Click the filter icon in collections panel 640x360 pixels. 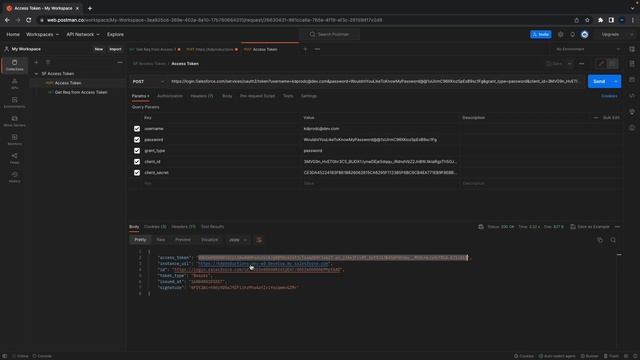tap(48, 62)
